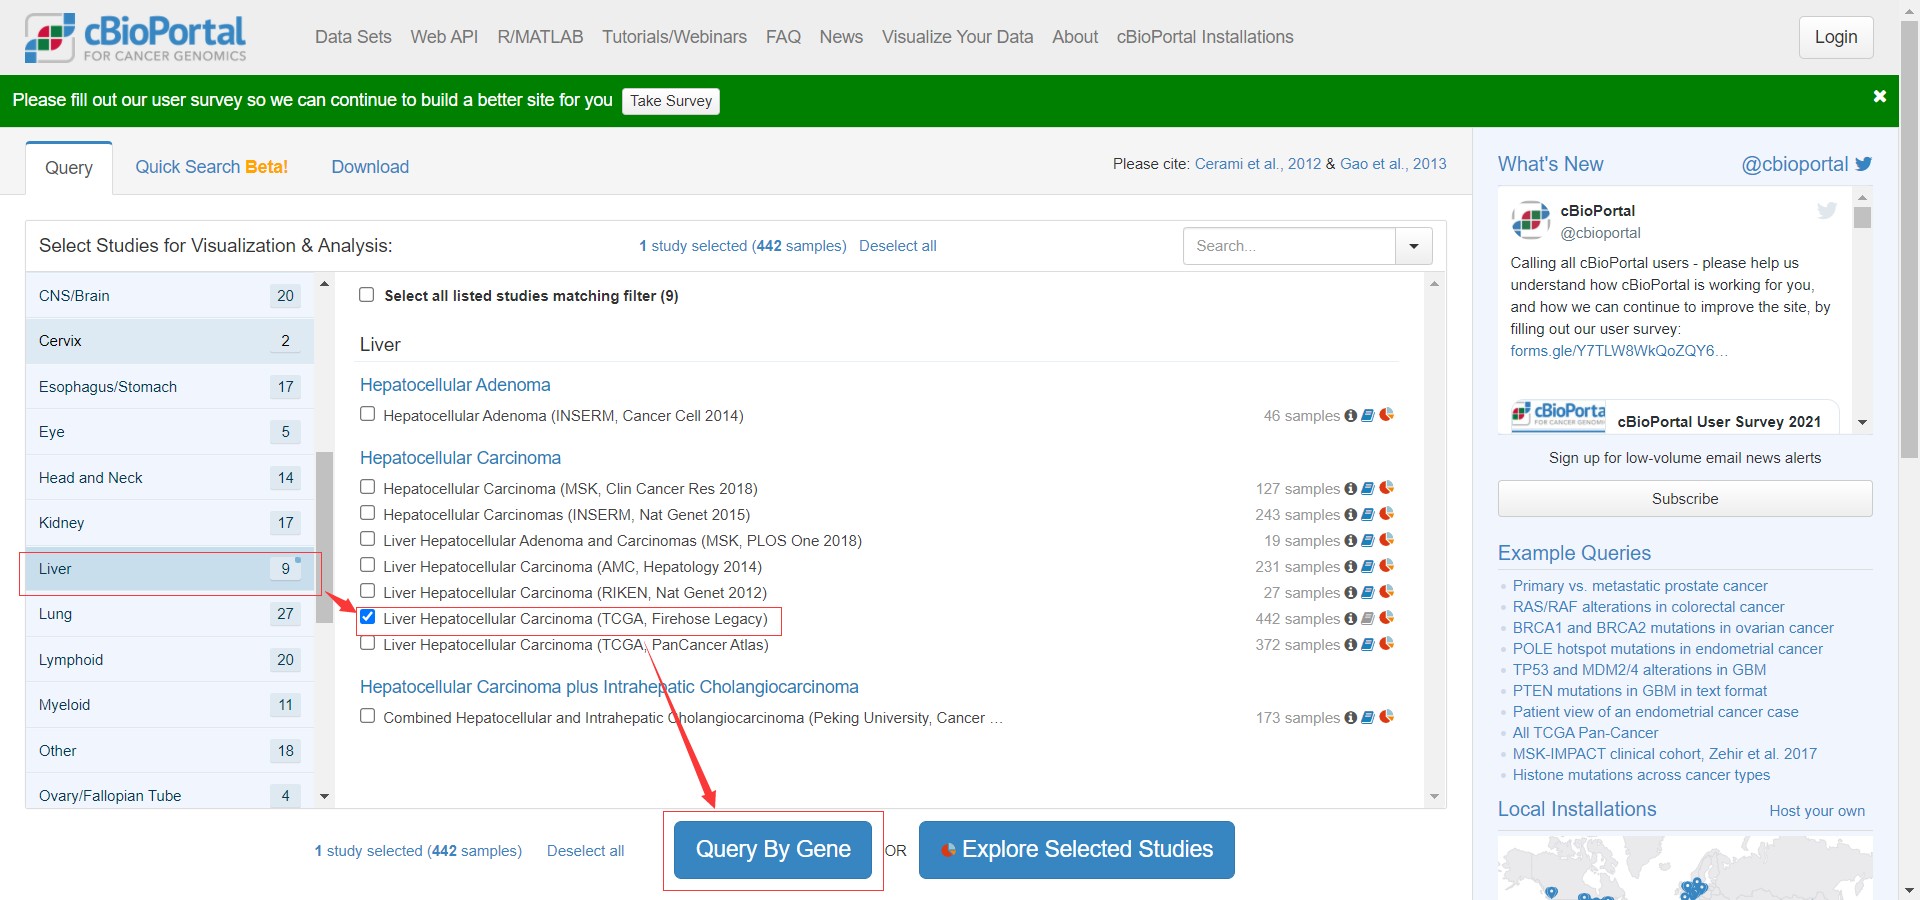
Task: Open book icon on the 127 samples row
Action: pyautogui.click(x=1368, y=489)
